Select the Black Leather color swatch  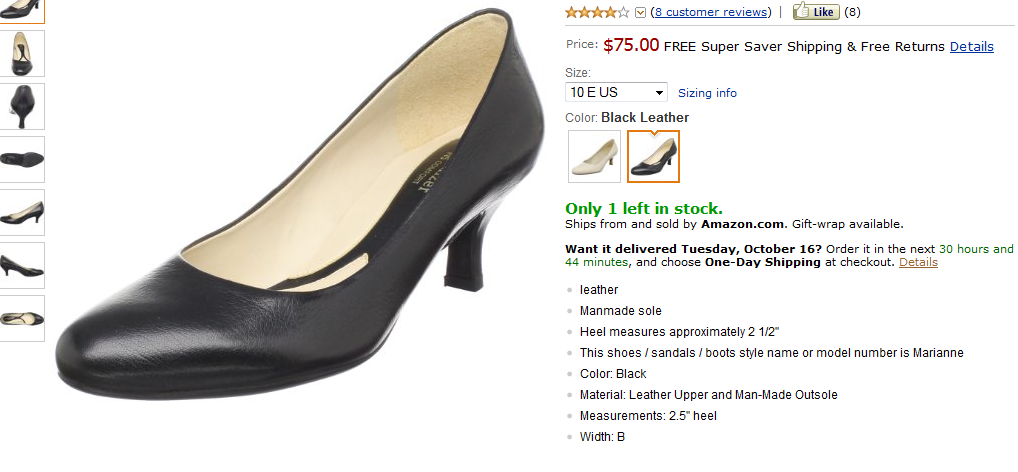click(x=653, y=156)
